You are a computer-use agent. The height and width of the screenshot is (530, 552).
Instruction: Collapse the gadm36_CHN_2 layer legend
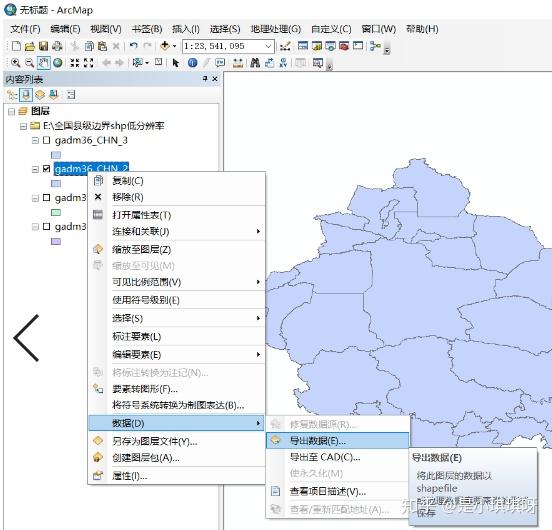pos(35,169)
